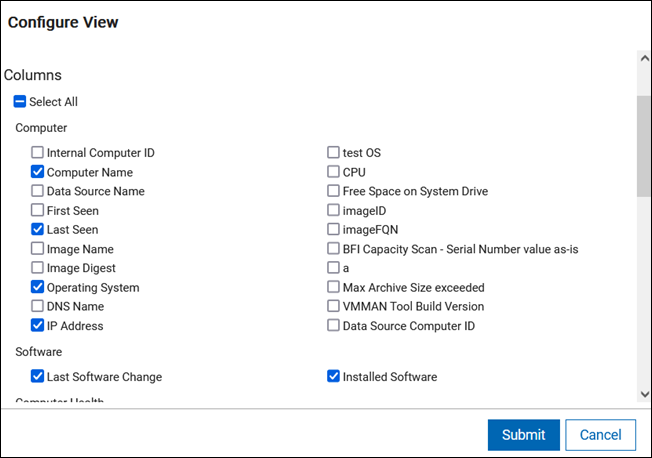Disable the Last Software Change column
The image size is (652, 458).
point(38,377)
